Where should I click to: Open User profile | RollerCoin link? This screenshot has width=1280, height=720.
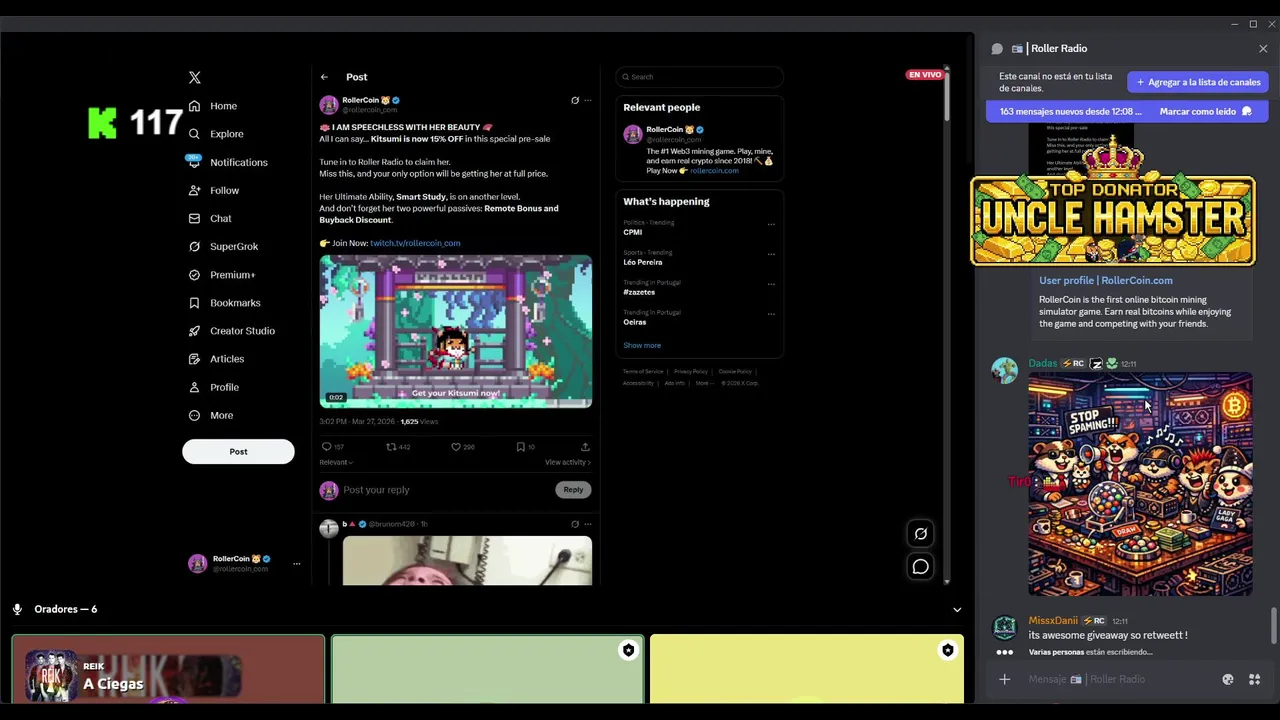click(x=1106, y=281)
